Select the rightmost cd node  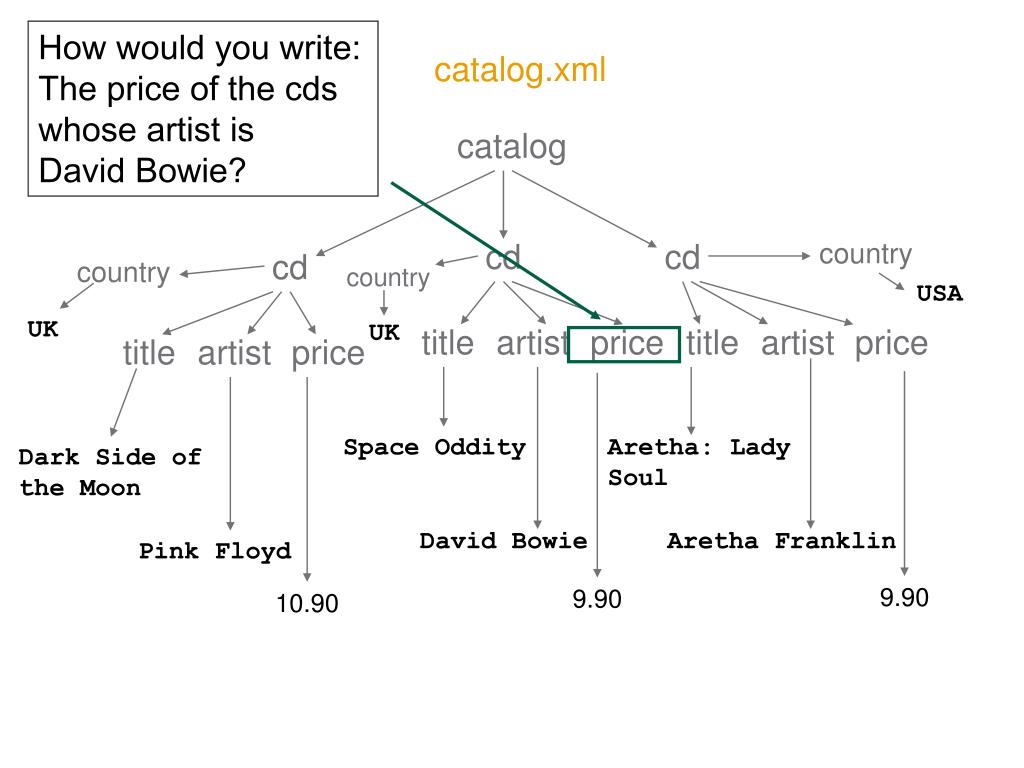[x=682, y=258]
